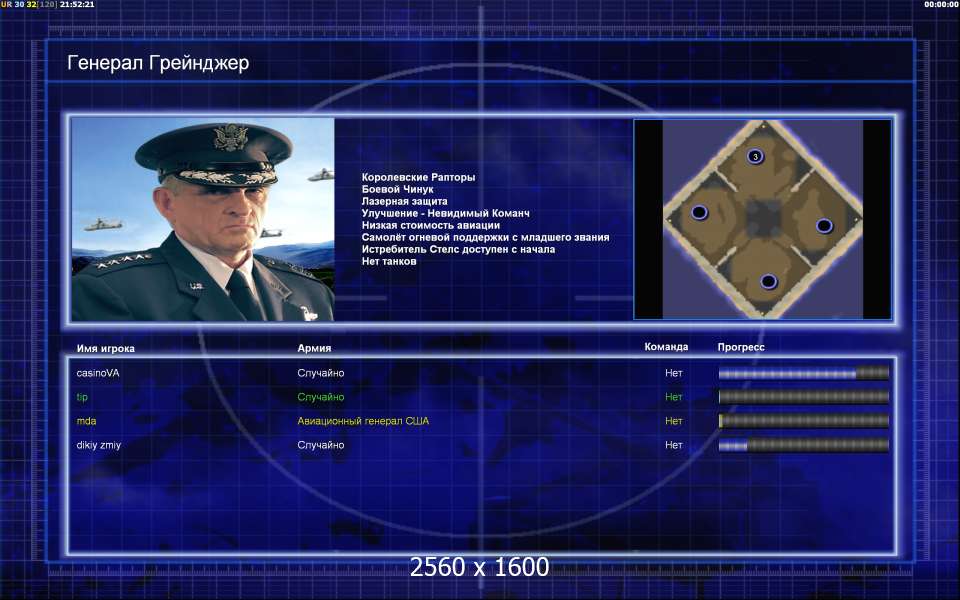Click 'Случайно' army in casinoVA row
960x600 pixels.
point(321,373)
